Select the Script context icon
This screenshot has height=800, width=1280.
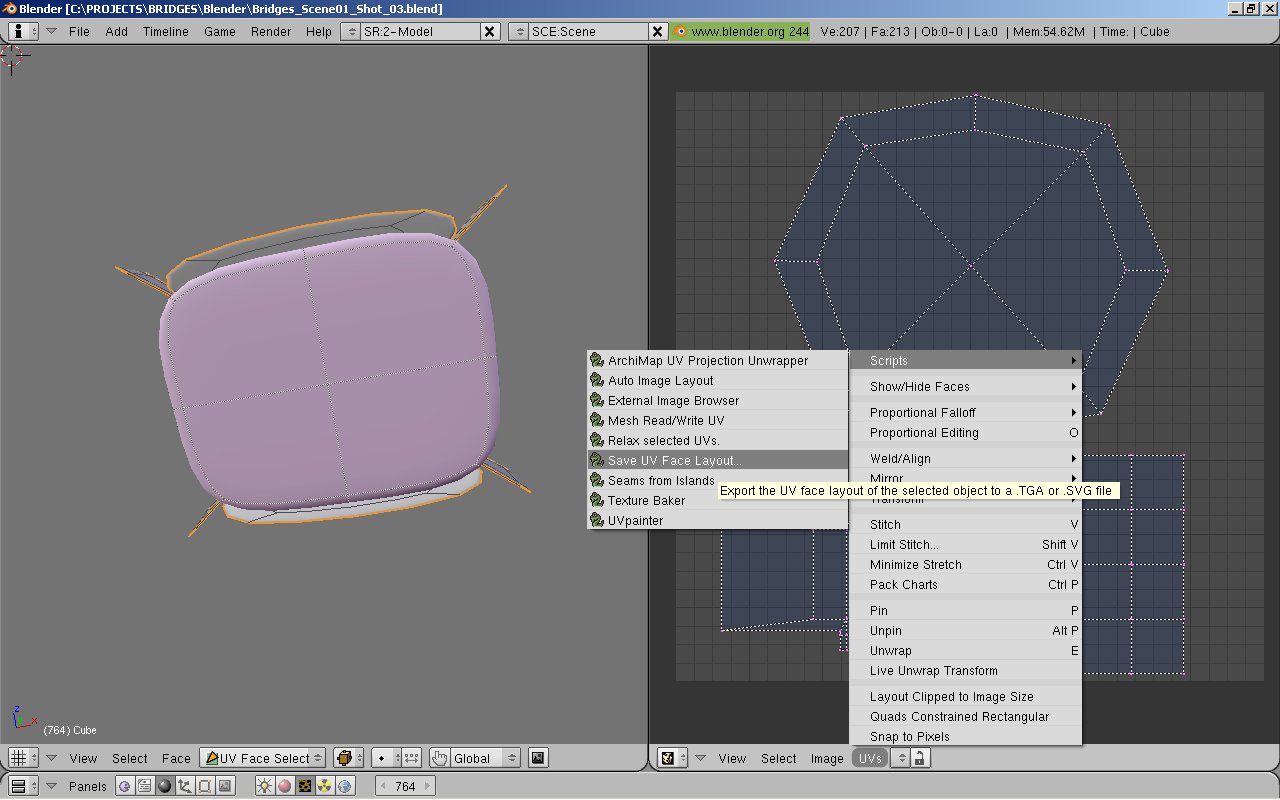[x=145, y=786]
